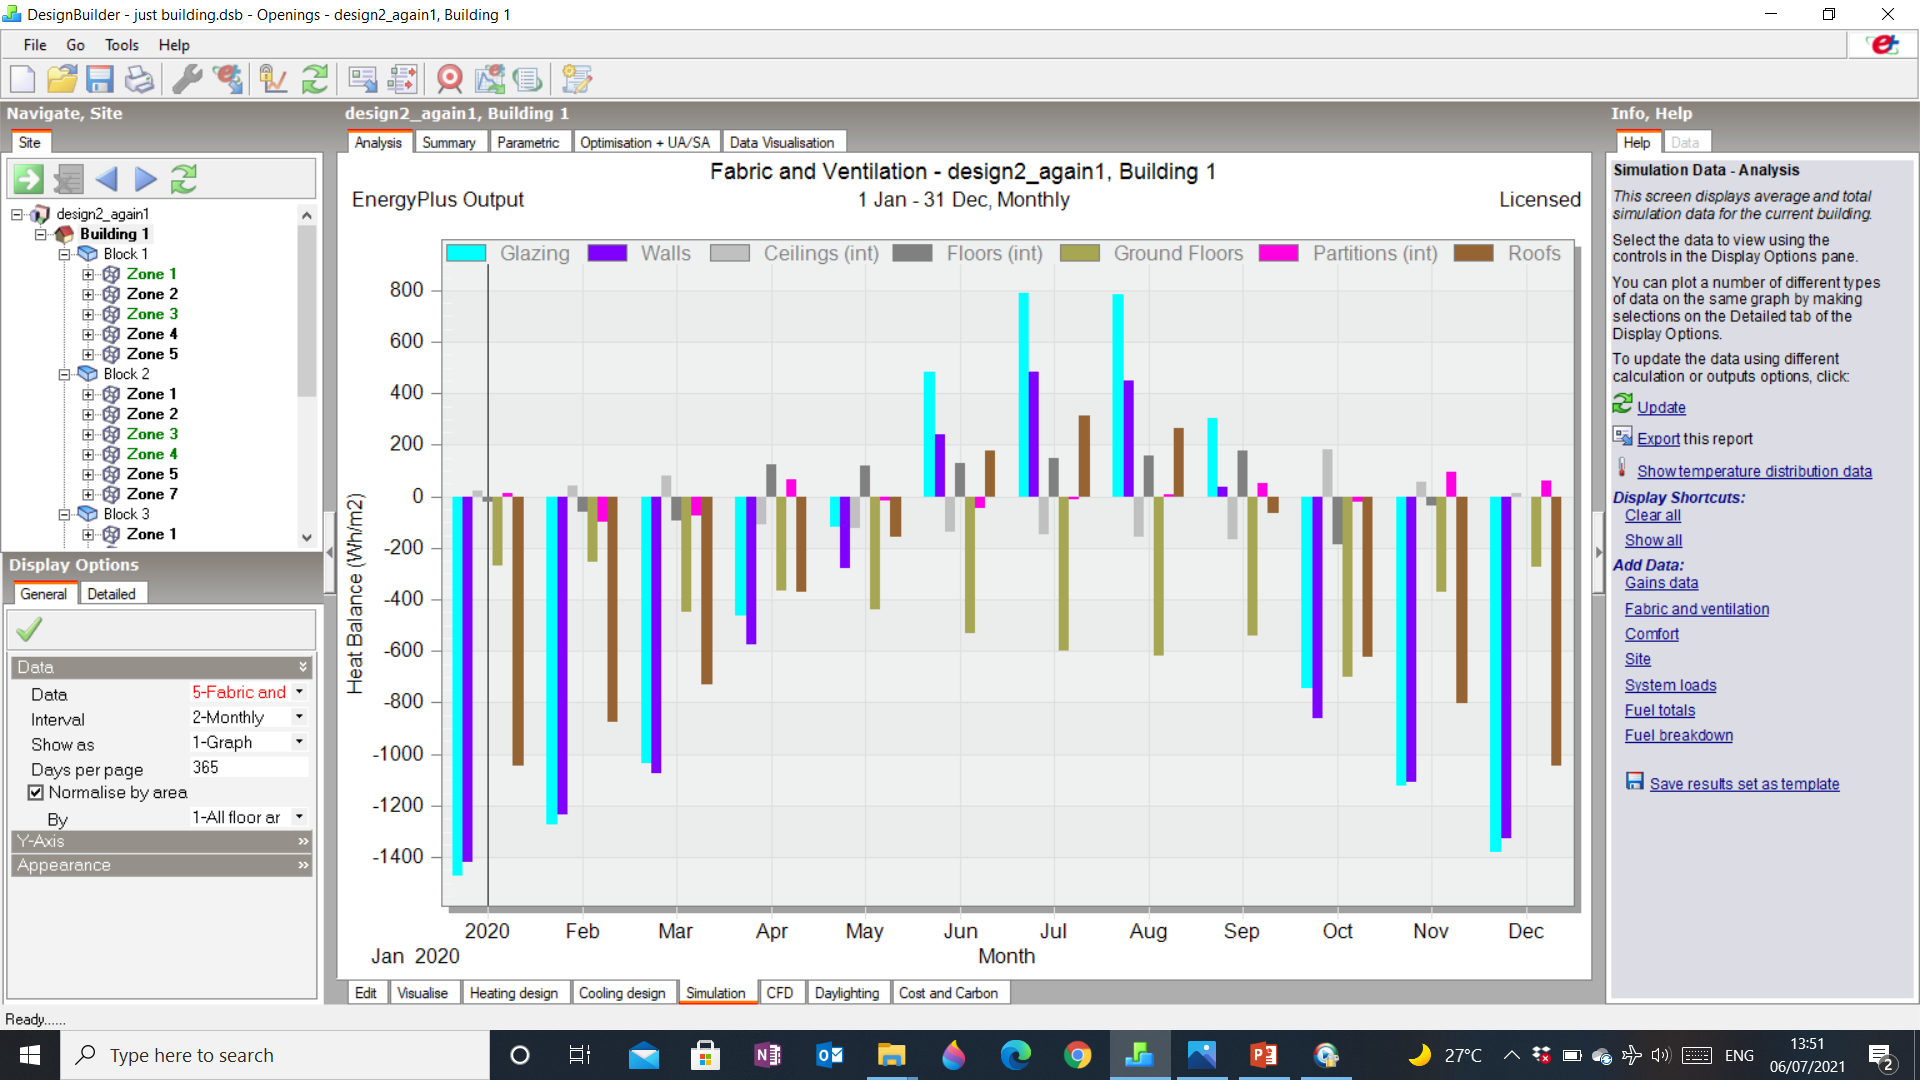Click the red magnifier search icon
The image size is (1920, 1080).
pos(450,79)
